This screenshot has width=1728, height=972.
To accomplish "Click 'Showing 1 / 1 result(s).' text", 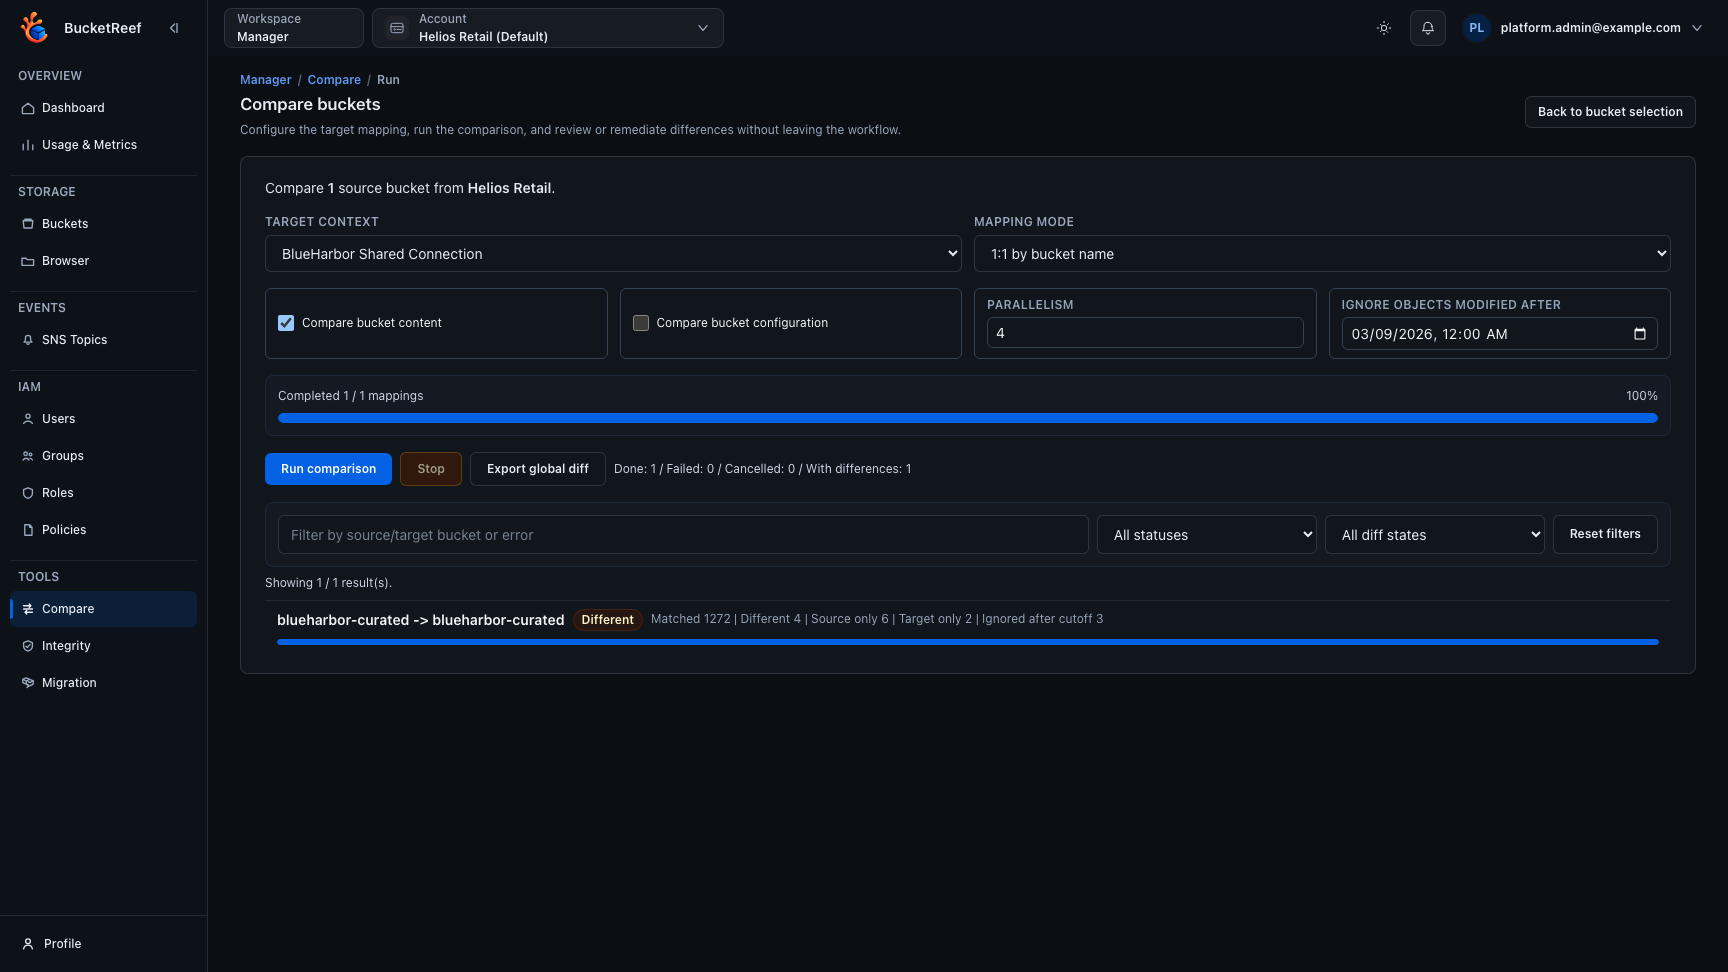I will coord(328,583).
